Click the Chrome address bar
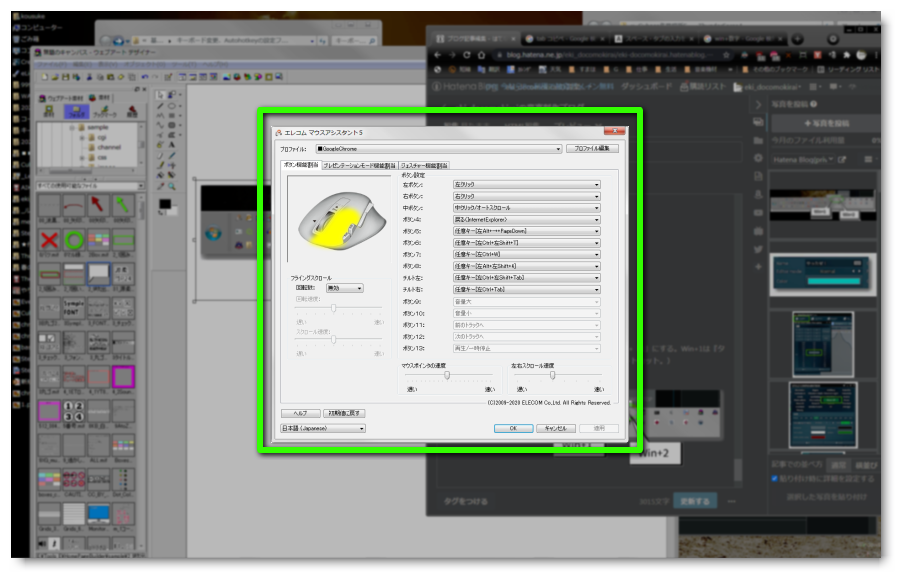904x584 pixels. 612,55
